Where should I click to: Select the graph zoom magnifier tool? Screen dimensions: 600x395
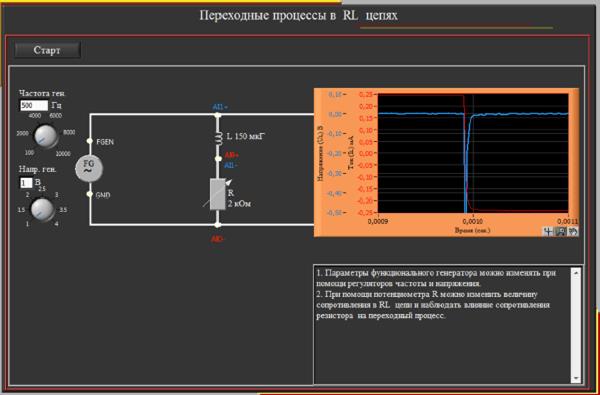coord(561,231)
